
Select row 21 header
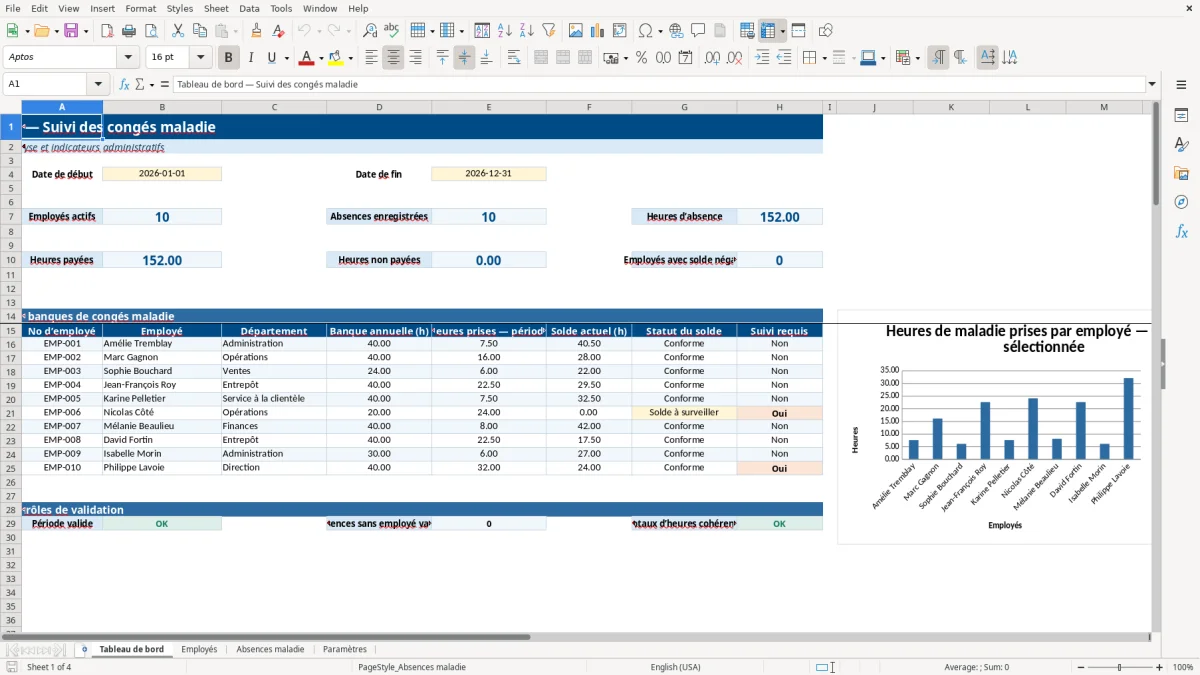click(10, 412)
